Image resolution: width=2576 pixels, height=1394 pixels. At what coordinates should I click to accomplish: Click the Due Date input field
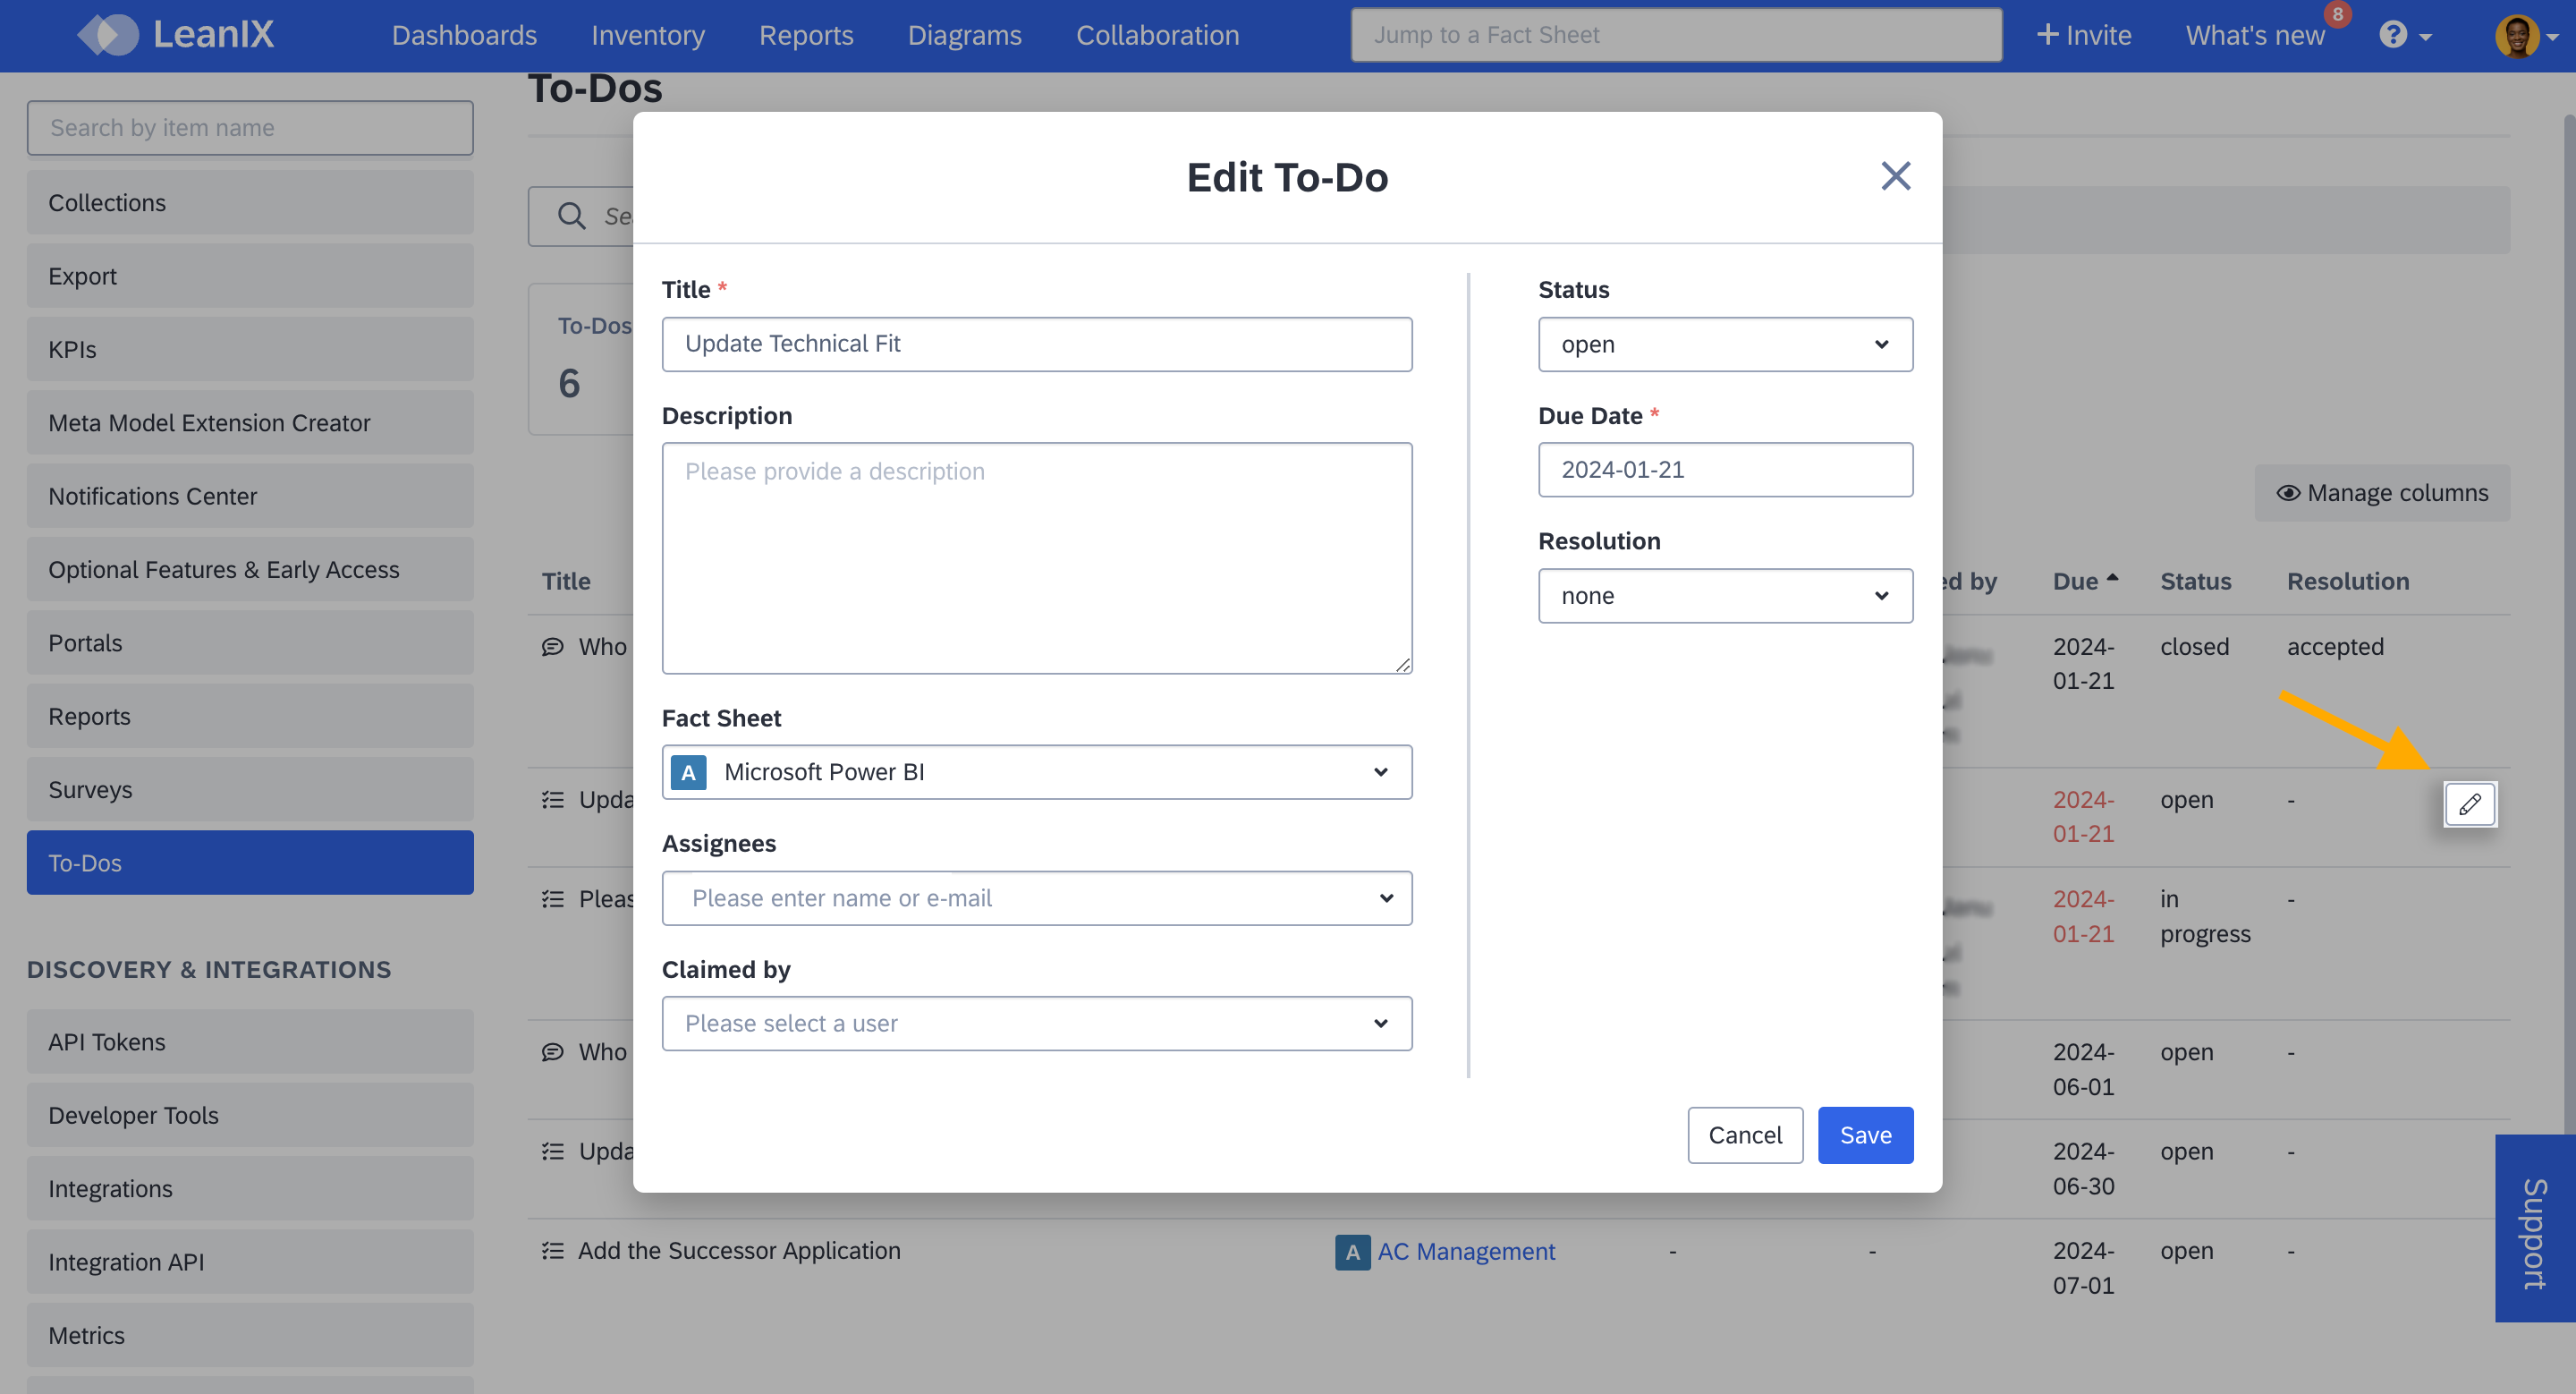[1724, 469]
